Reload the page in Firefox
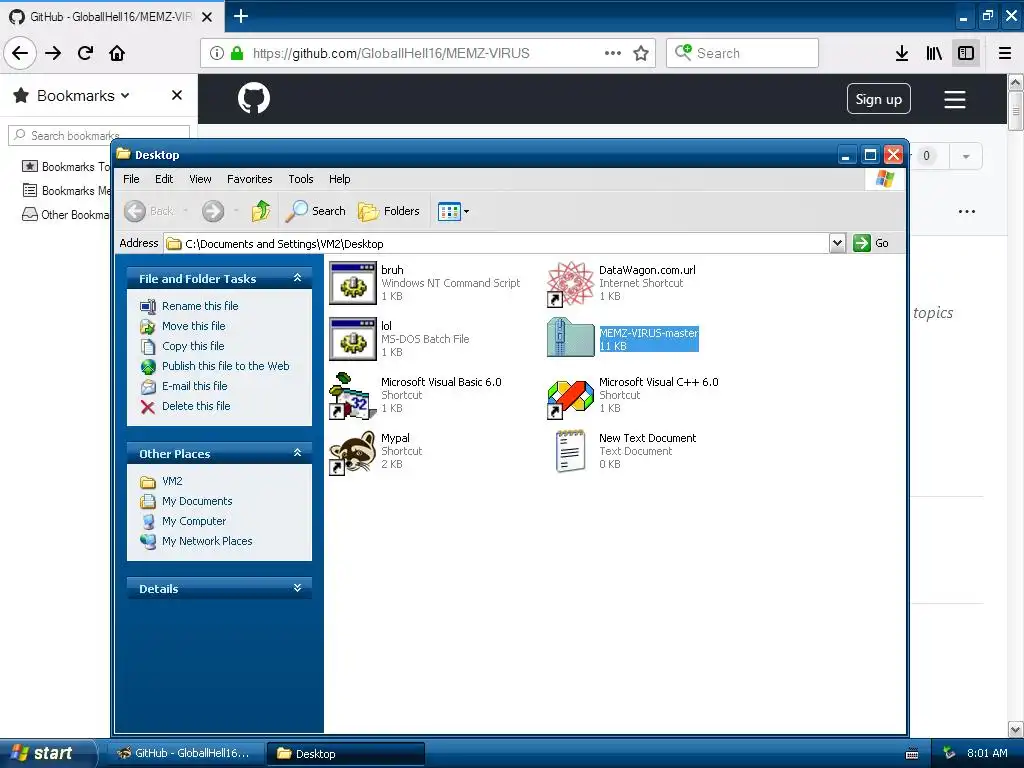This screenshot has height=768, width=1024. 85,53
